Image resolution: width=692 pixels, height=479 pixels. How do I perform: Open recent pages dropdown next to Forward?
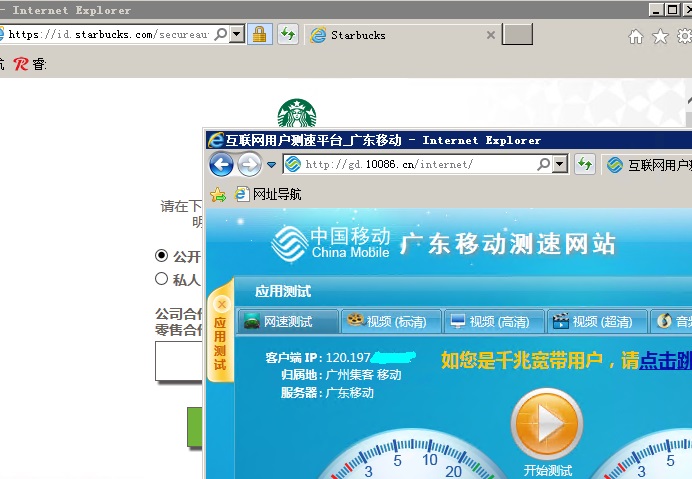(271, 165)
